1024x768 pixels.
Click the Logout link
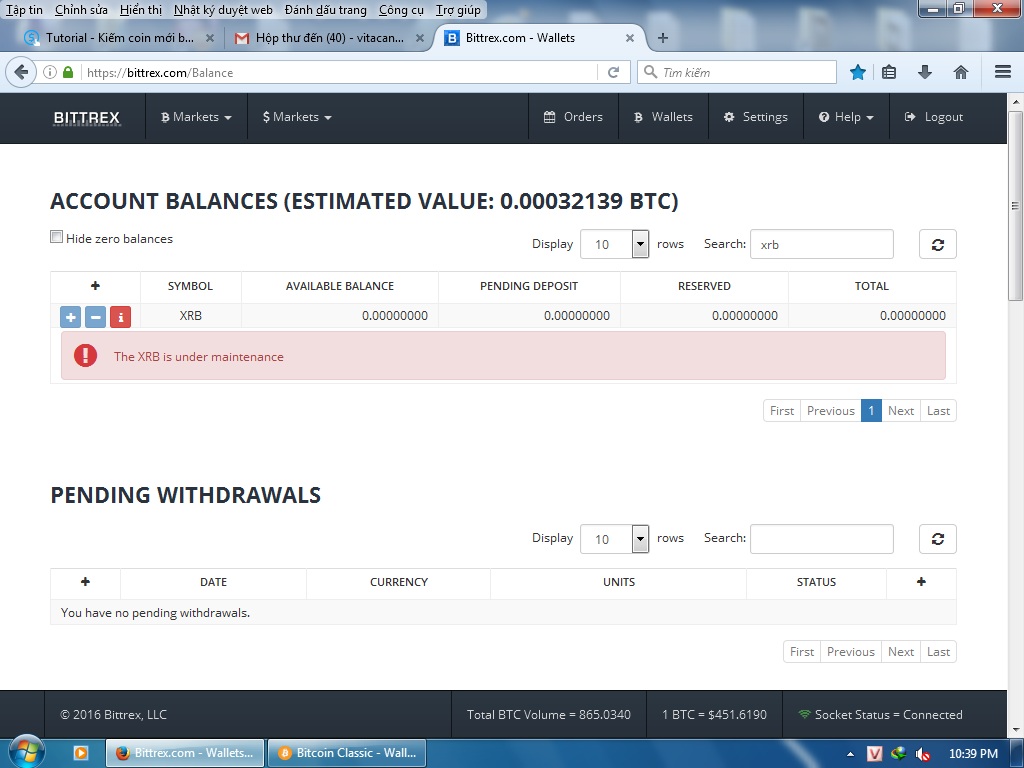[x=934, y=117]
